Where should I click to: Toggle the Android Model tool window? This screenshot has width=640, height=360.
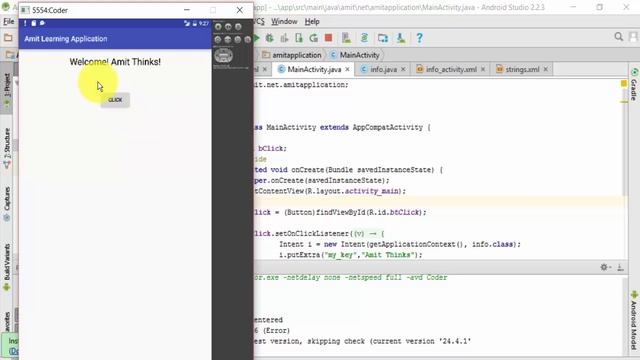(634, 320)
